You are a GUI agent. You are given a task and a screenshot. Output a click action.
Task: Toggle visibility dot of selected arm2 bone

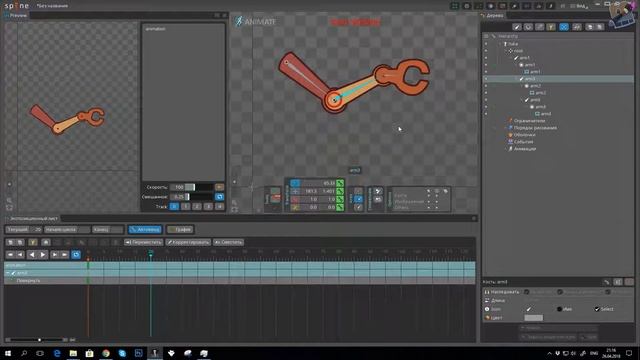pos(486,79)
